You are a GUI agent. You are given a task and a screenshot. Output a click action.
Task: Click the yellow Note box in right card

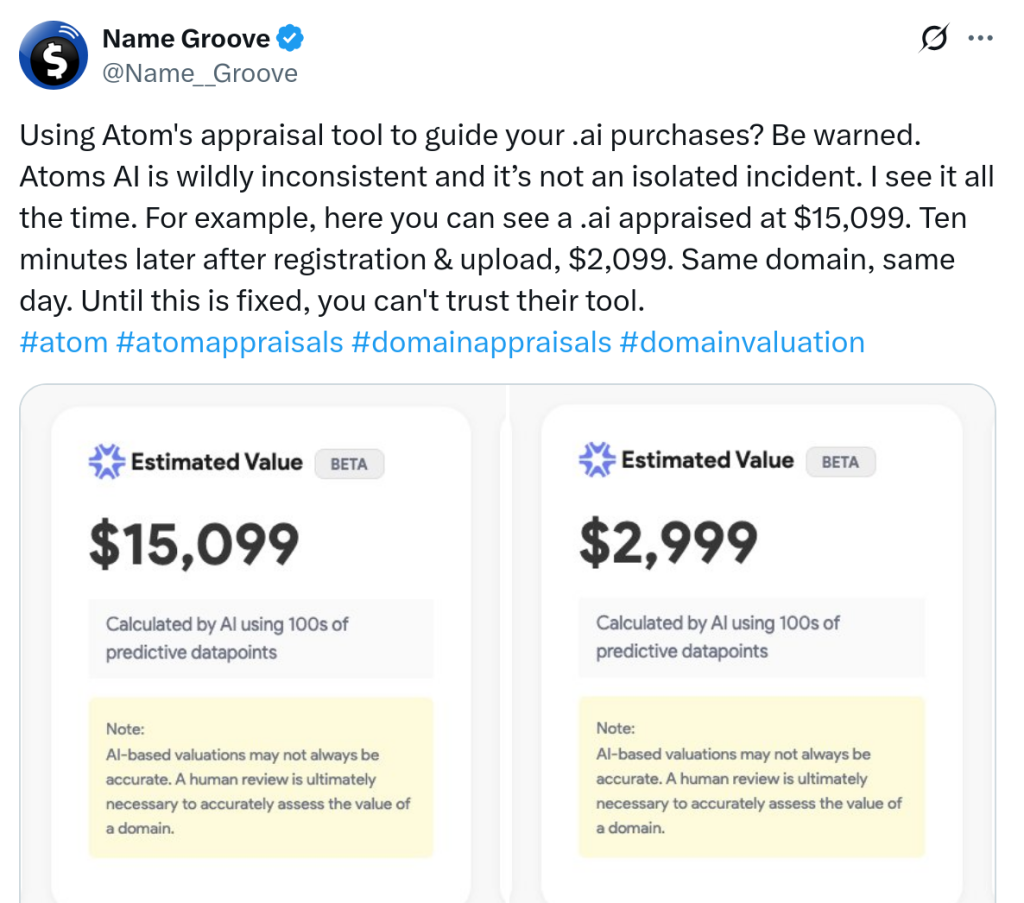(751, 776)
